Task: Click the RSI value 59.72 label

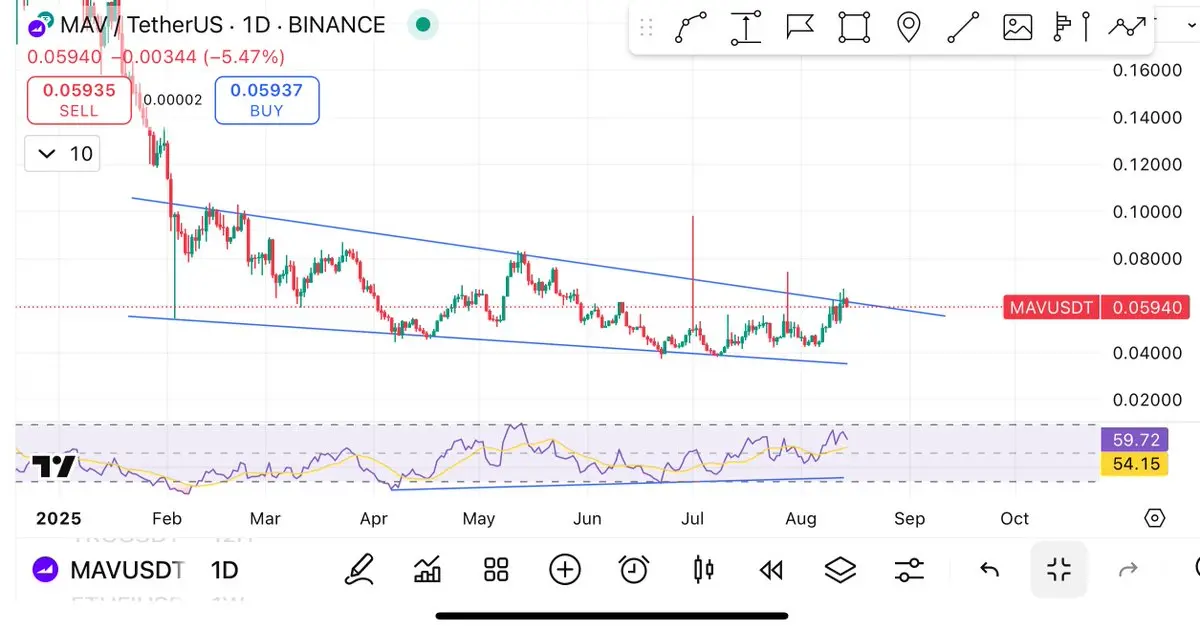Action: tap(1136, 440)
